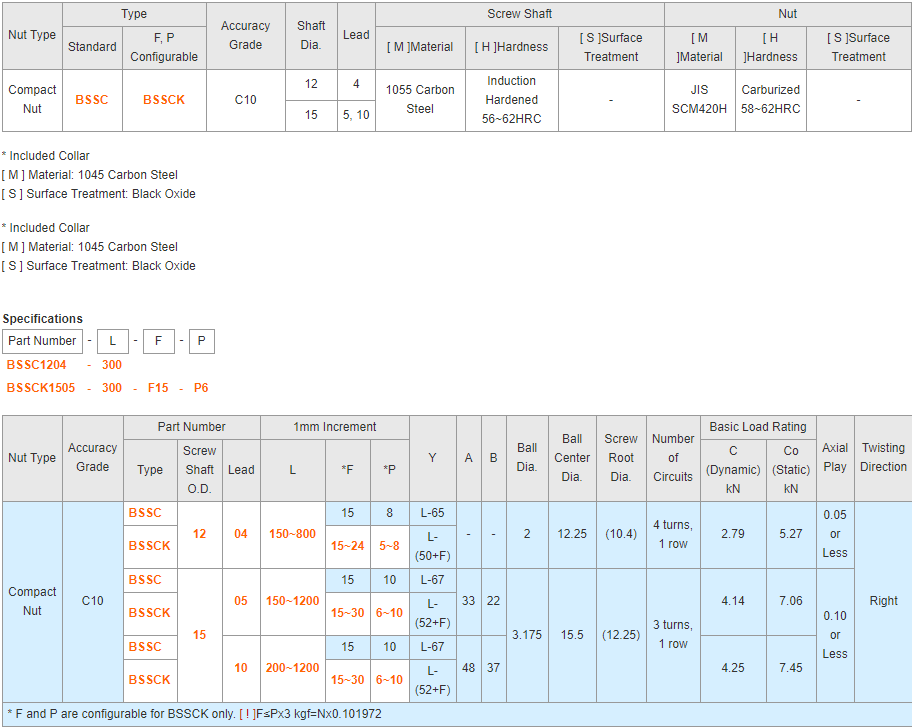The image size is (923, 728).
Task: Select the L box in the part number format
Action: (x=112, y=341)
